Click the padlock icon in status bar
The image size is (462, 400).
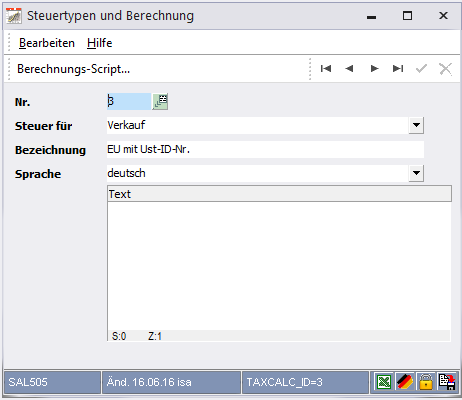coord(426,381)
